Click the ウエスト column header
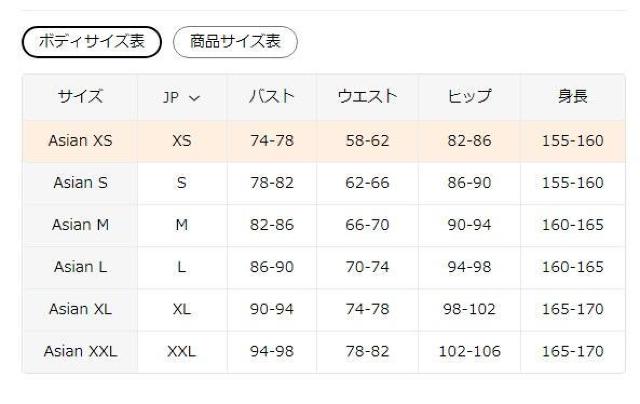 click(x=367, y=97)
